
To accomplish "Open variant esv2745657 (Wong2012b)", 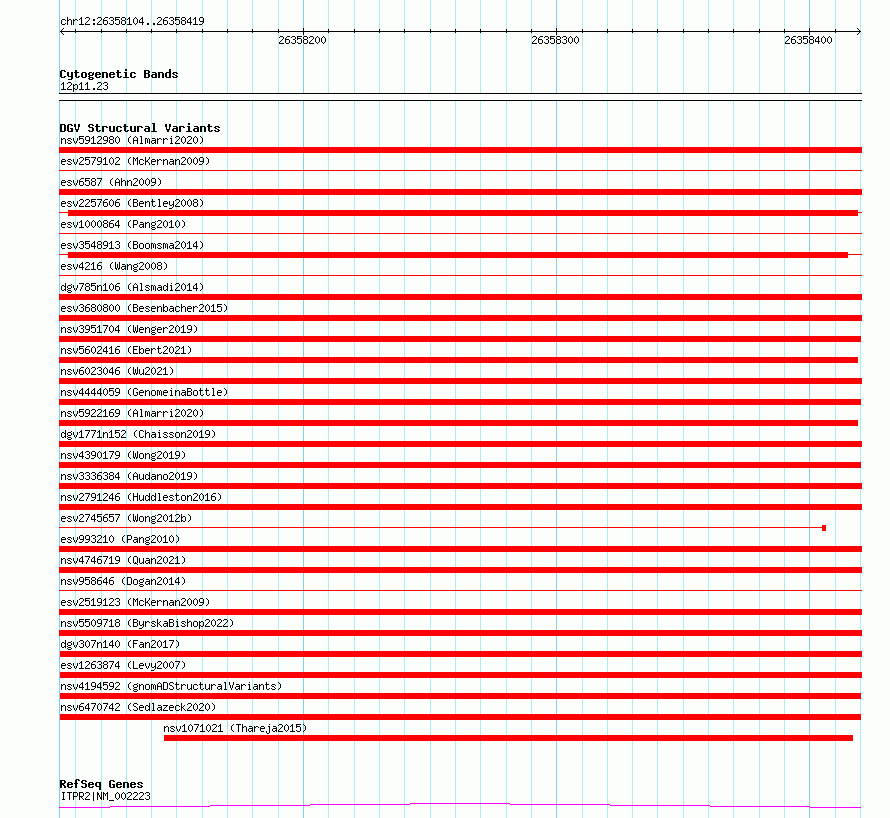I will pos(126,518).
